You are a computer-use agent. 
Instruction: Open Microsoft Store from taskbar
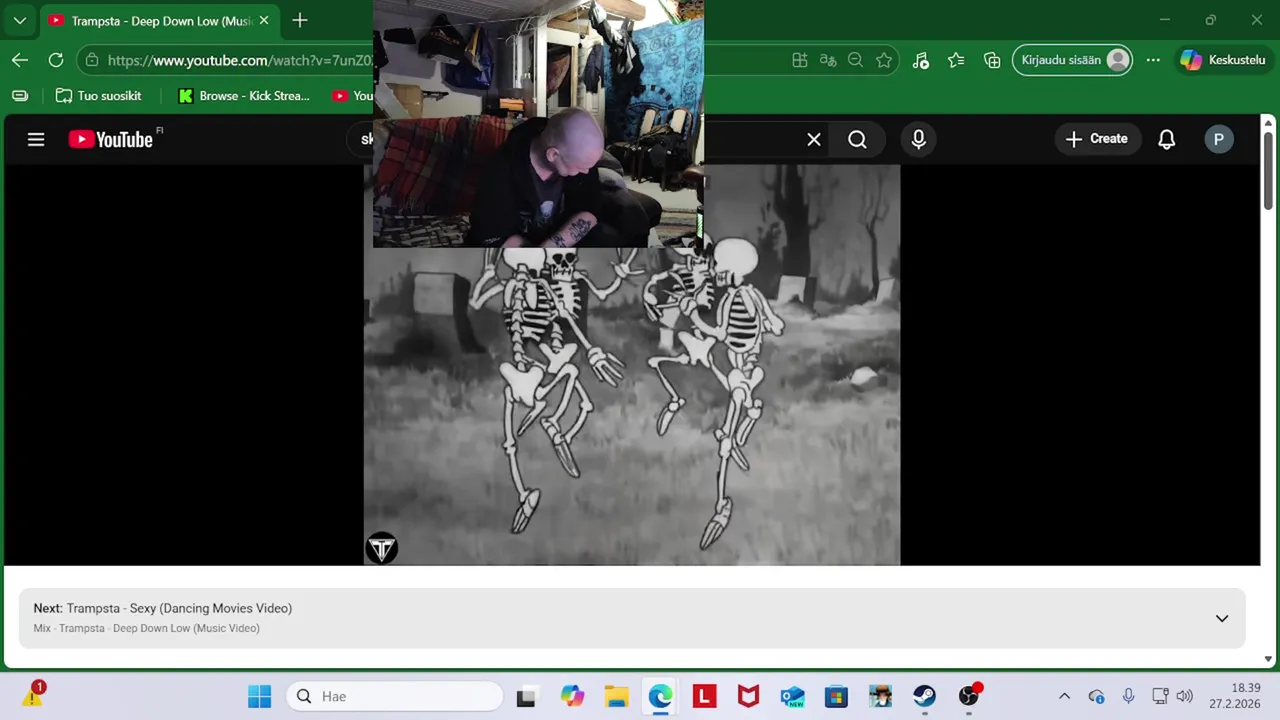point(836,696)
